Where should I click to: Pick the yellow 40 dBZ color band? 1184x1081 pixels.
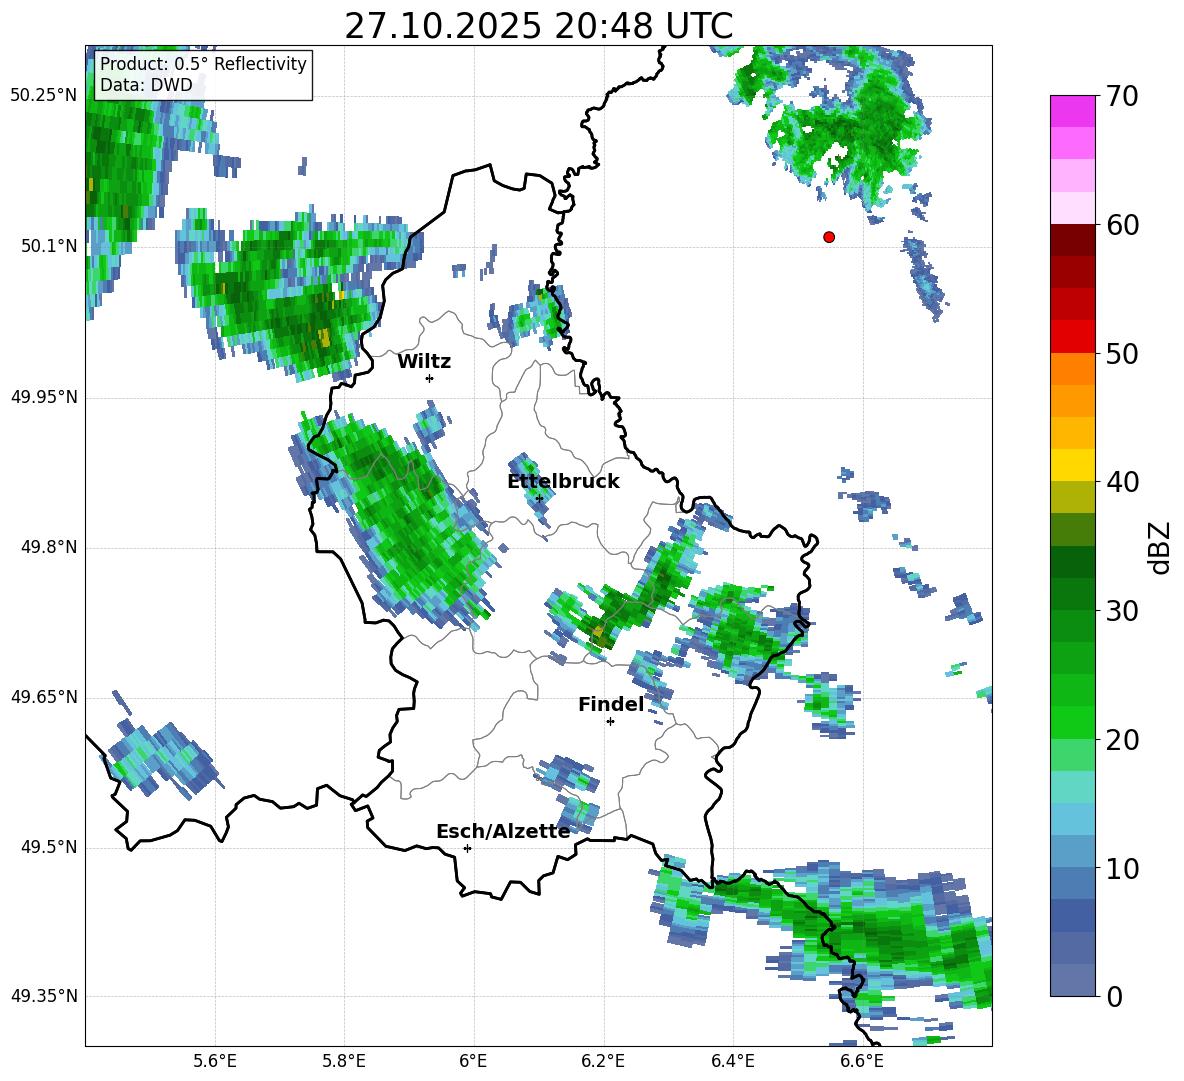1072,465
